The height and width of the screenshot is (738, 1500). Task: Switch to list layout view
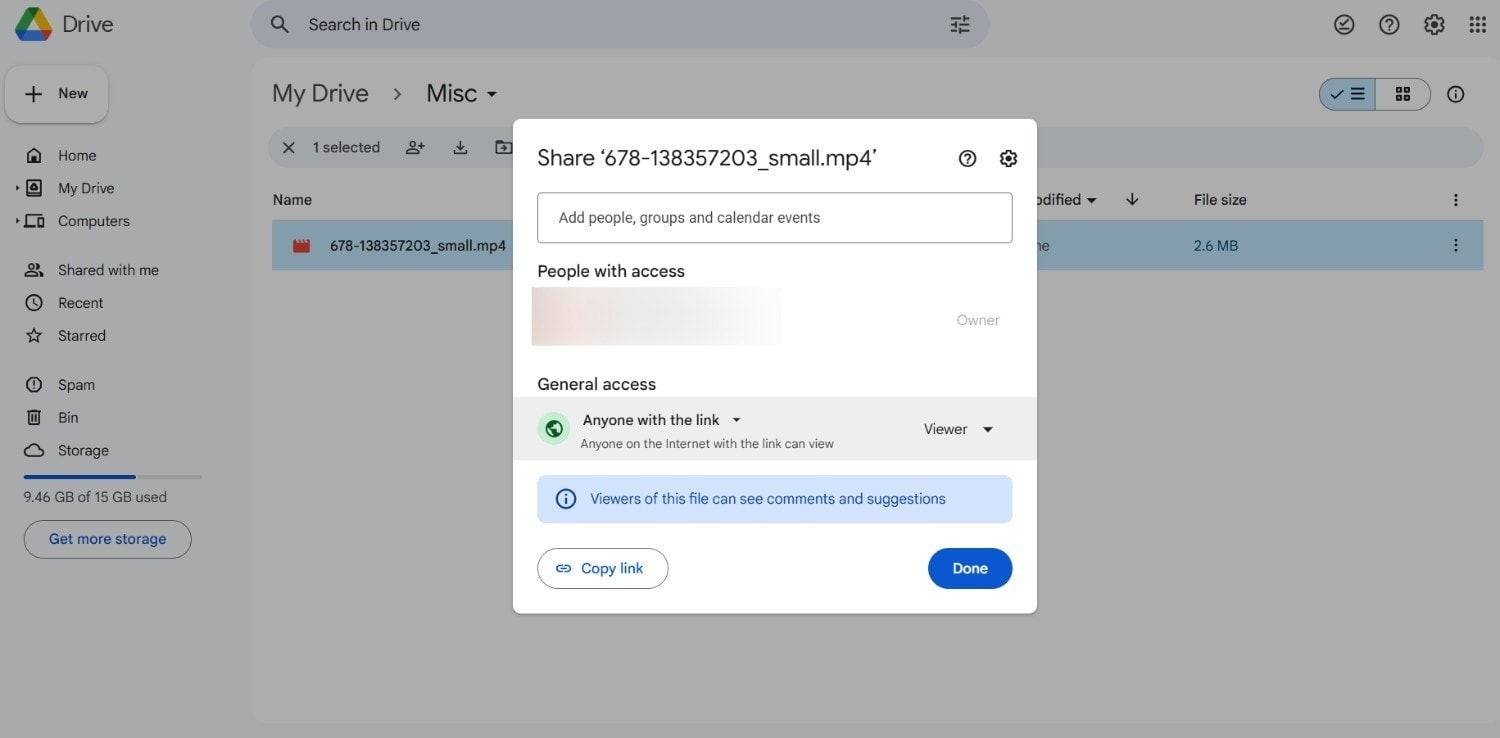(1347, 94)
